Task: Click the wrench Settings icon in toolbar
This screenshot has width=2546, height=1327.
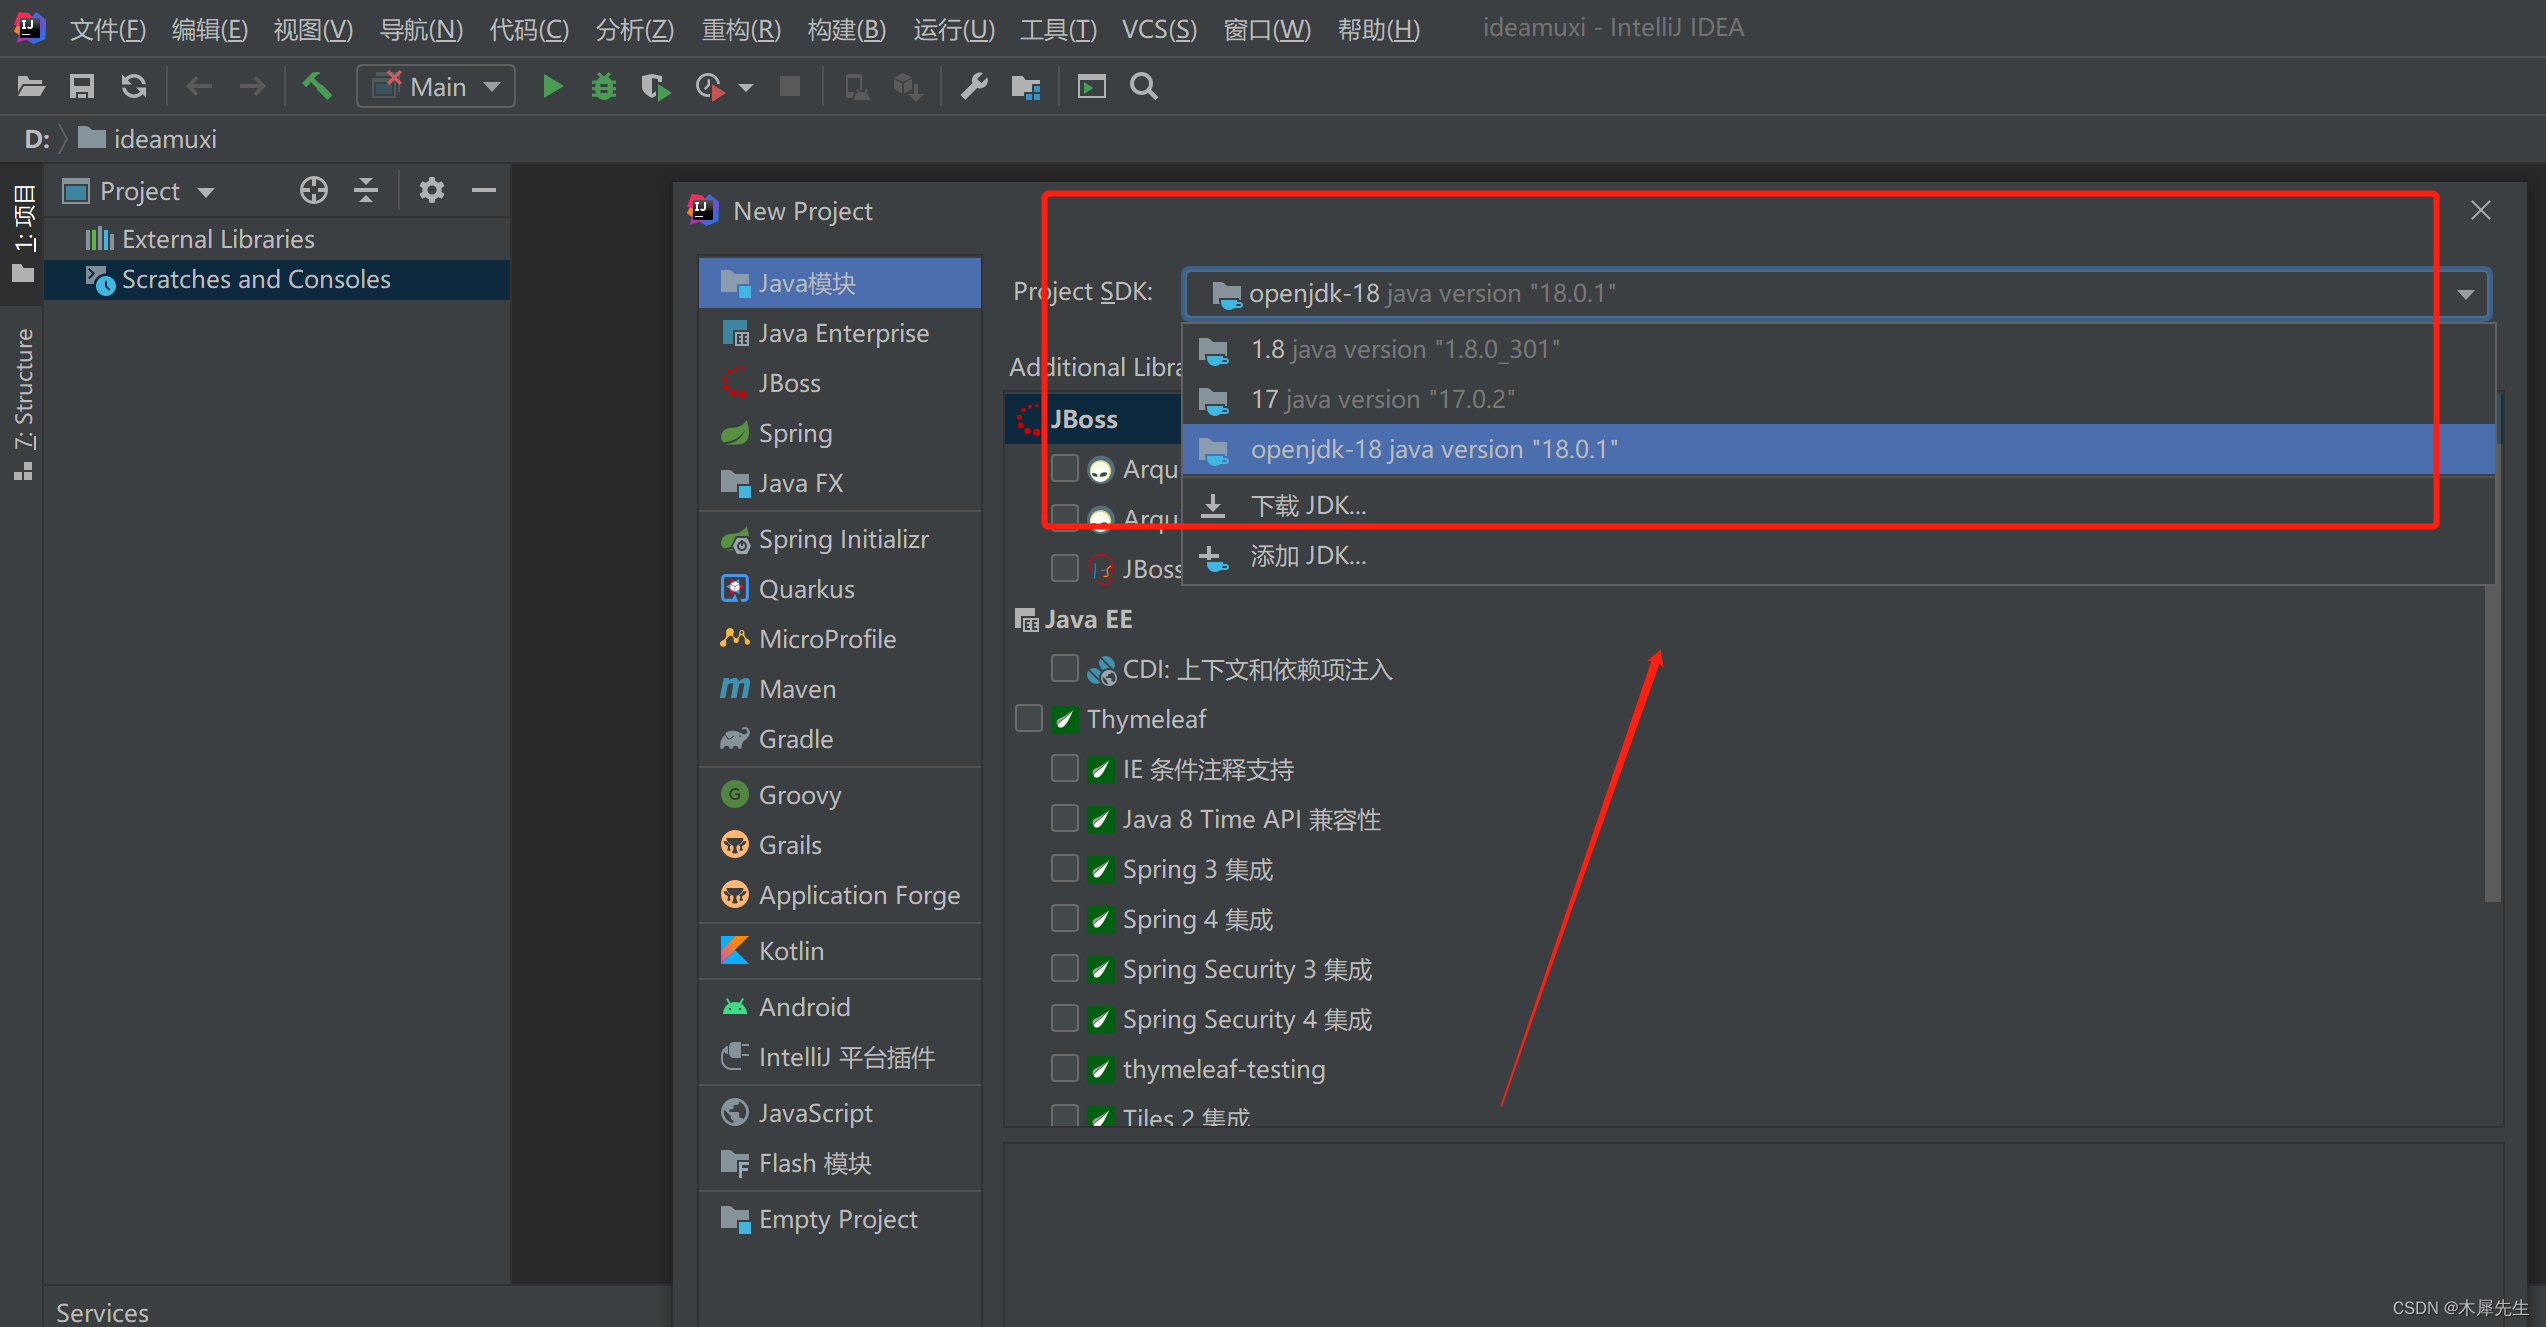Action: click(974, 87)
